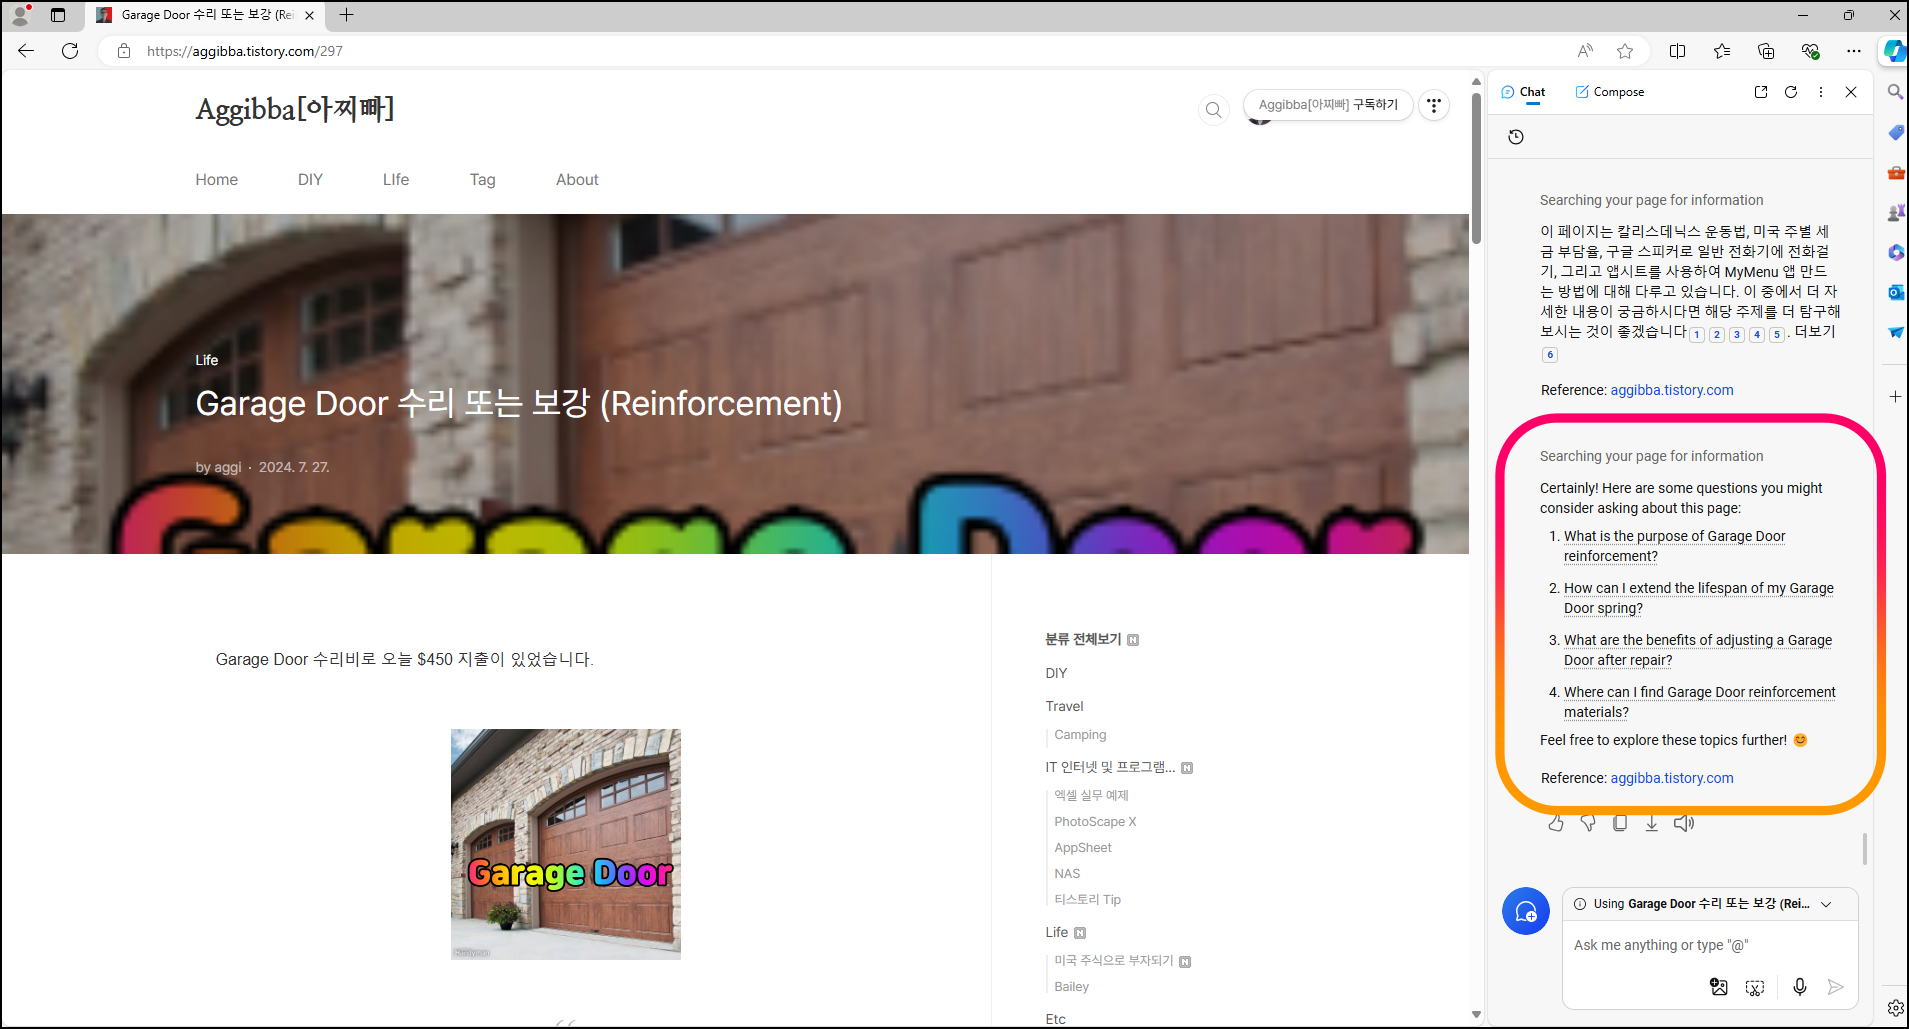Open the Travel category link
Screen dimensions: 1909x1029
tap(1064, 706)
